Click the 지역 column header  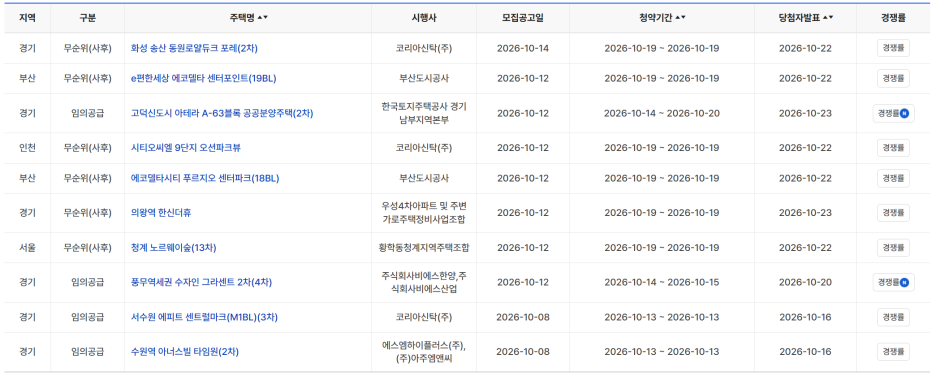pyautogui.click(x=27, y=18)
